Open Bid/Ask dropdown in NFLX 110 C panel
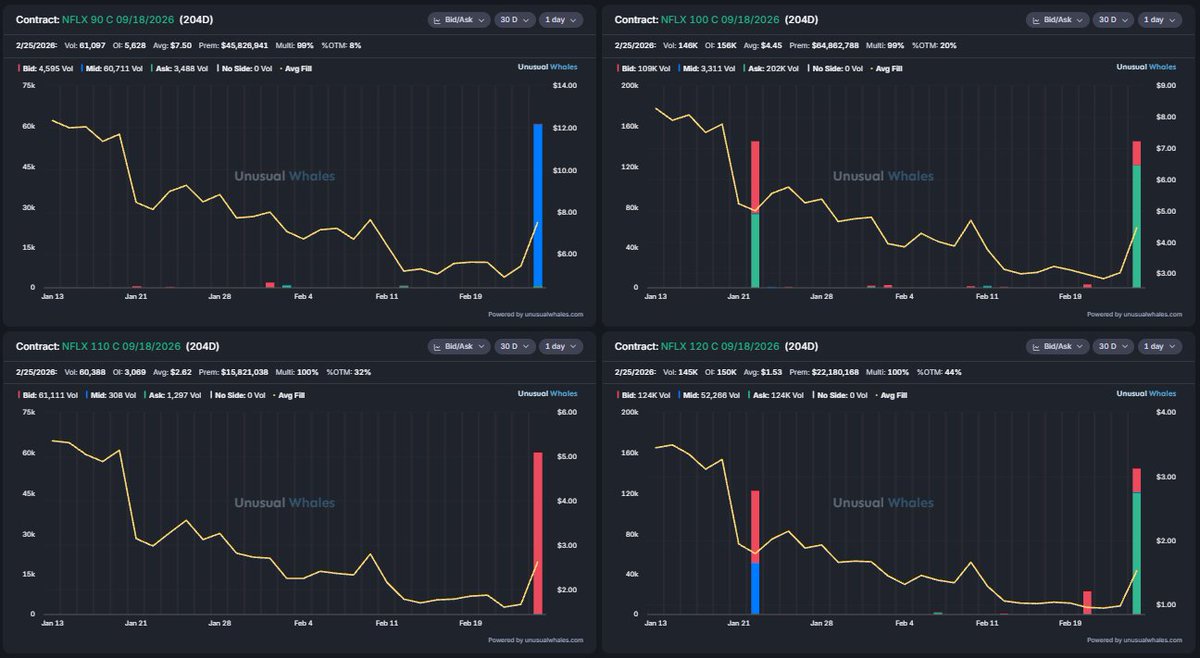This screenshot has height=658, width=1200. click(460, 346)
